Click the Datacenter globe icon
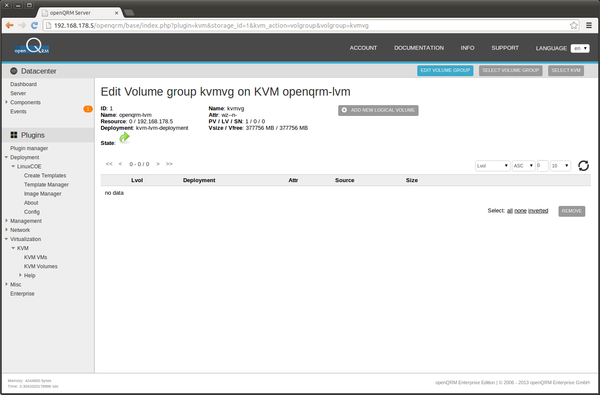 [x=14, y=71]
